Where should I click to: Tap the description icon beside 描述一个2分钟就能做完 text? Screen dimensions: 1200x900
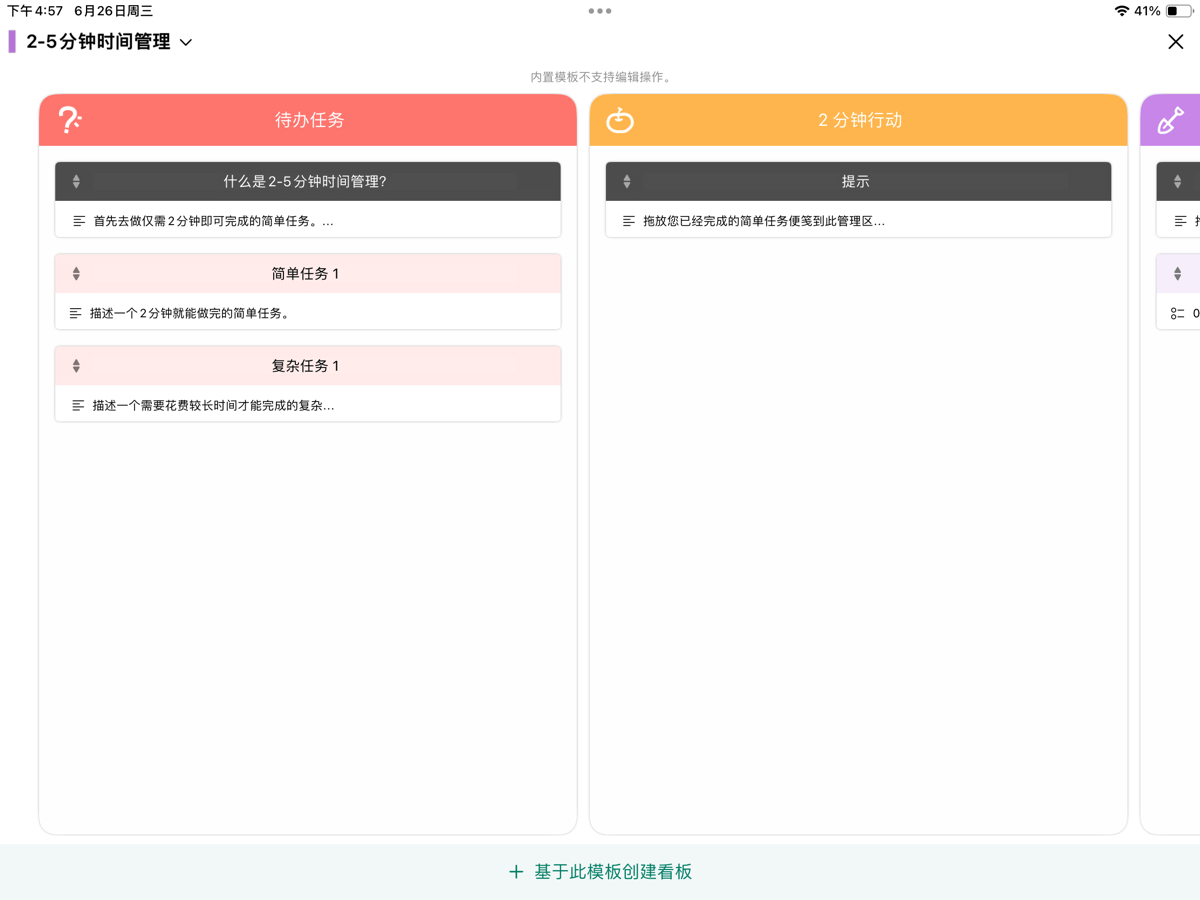(x=75, y=313)
